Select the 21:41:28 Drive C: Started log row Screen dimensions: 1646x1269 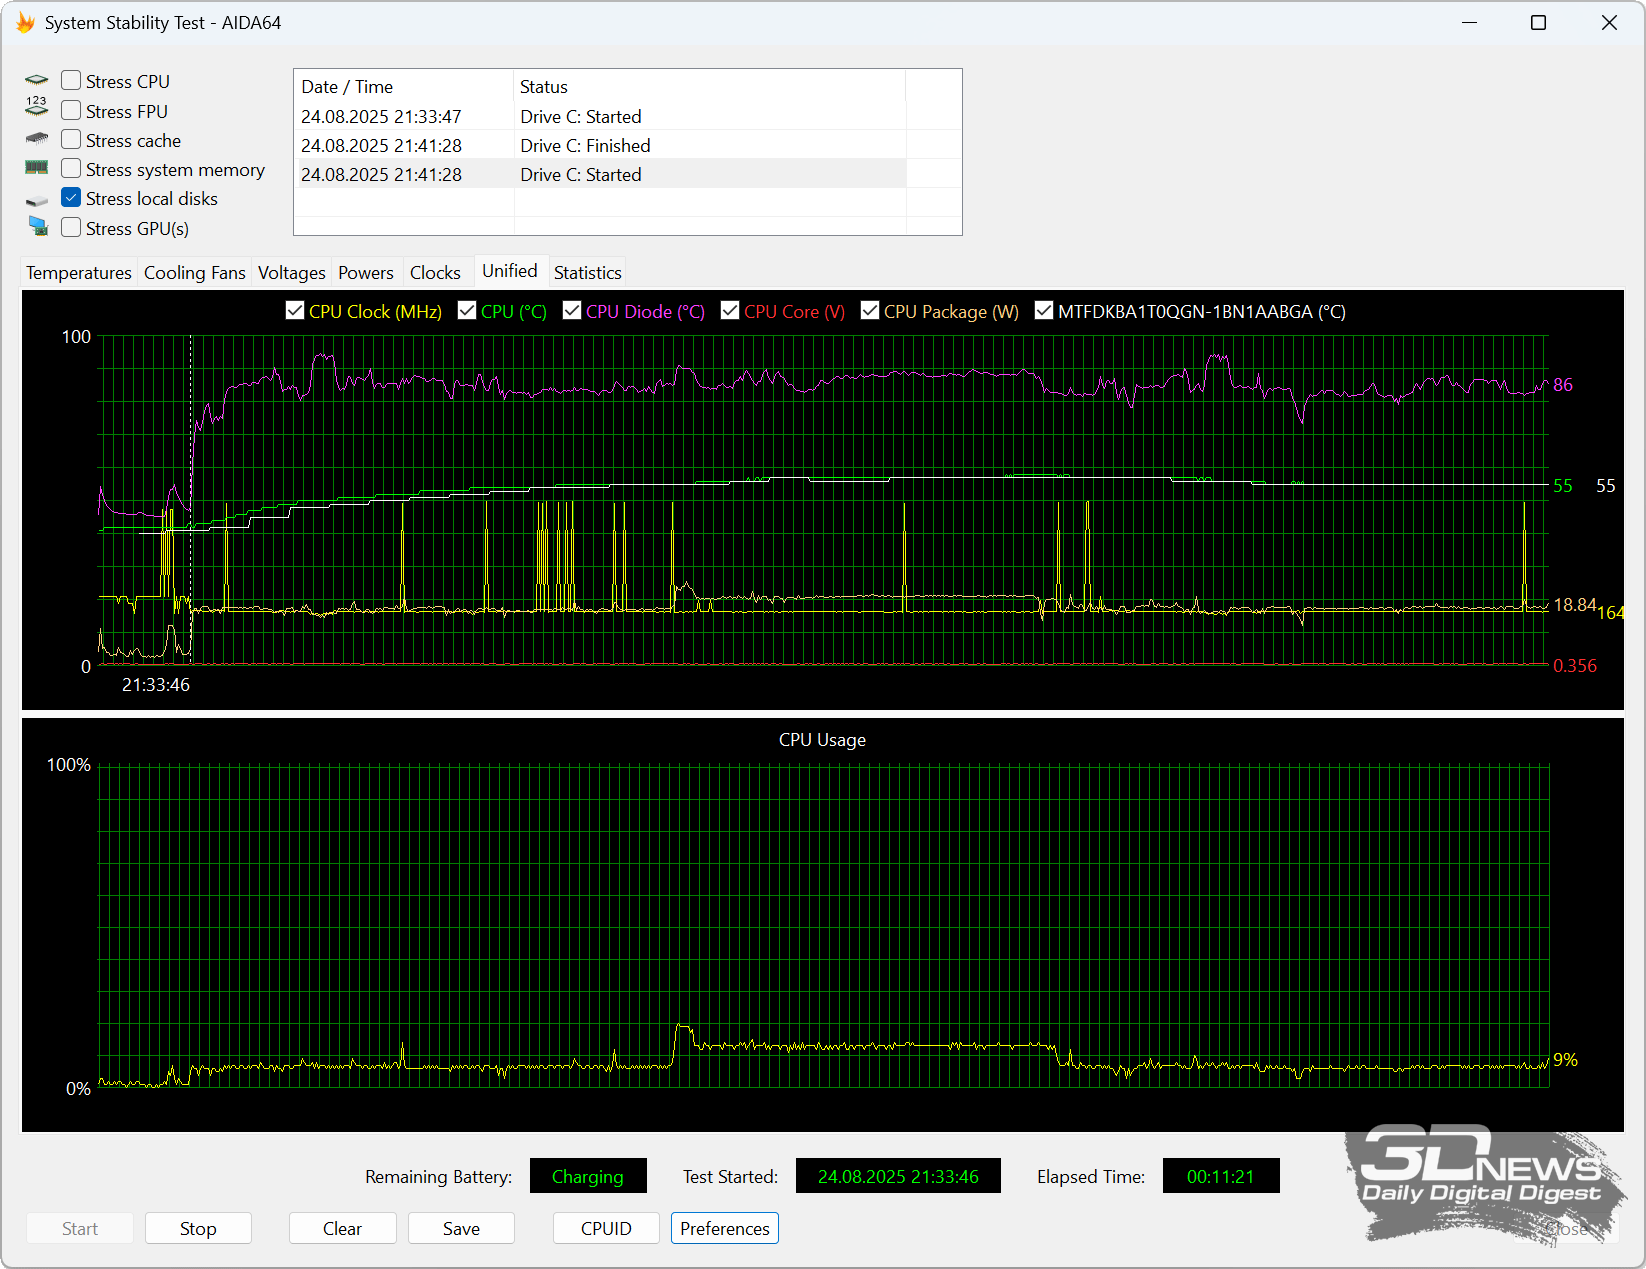point(602,174)
